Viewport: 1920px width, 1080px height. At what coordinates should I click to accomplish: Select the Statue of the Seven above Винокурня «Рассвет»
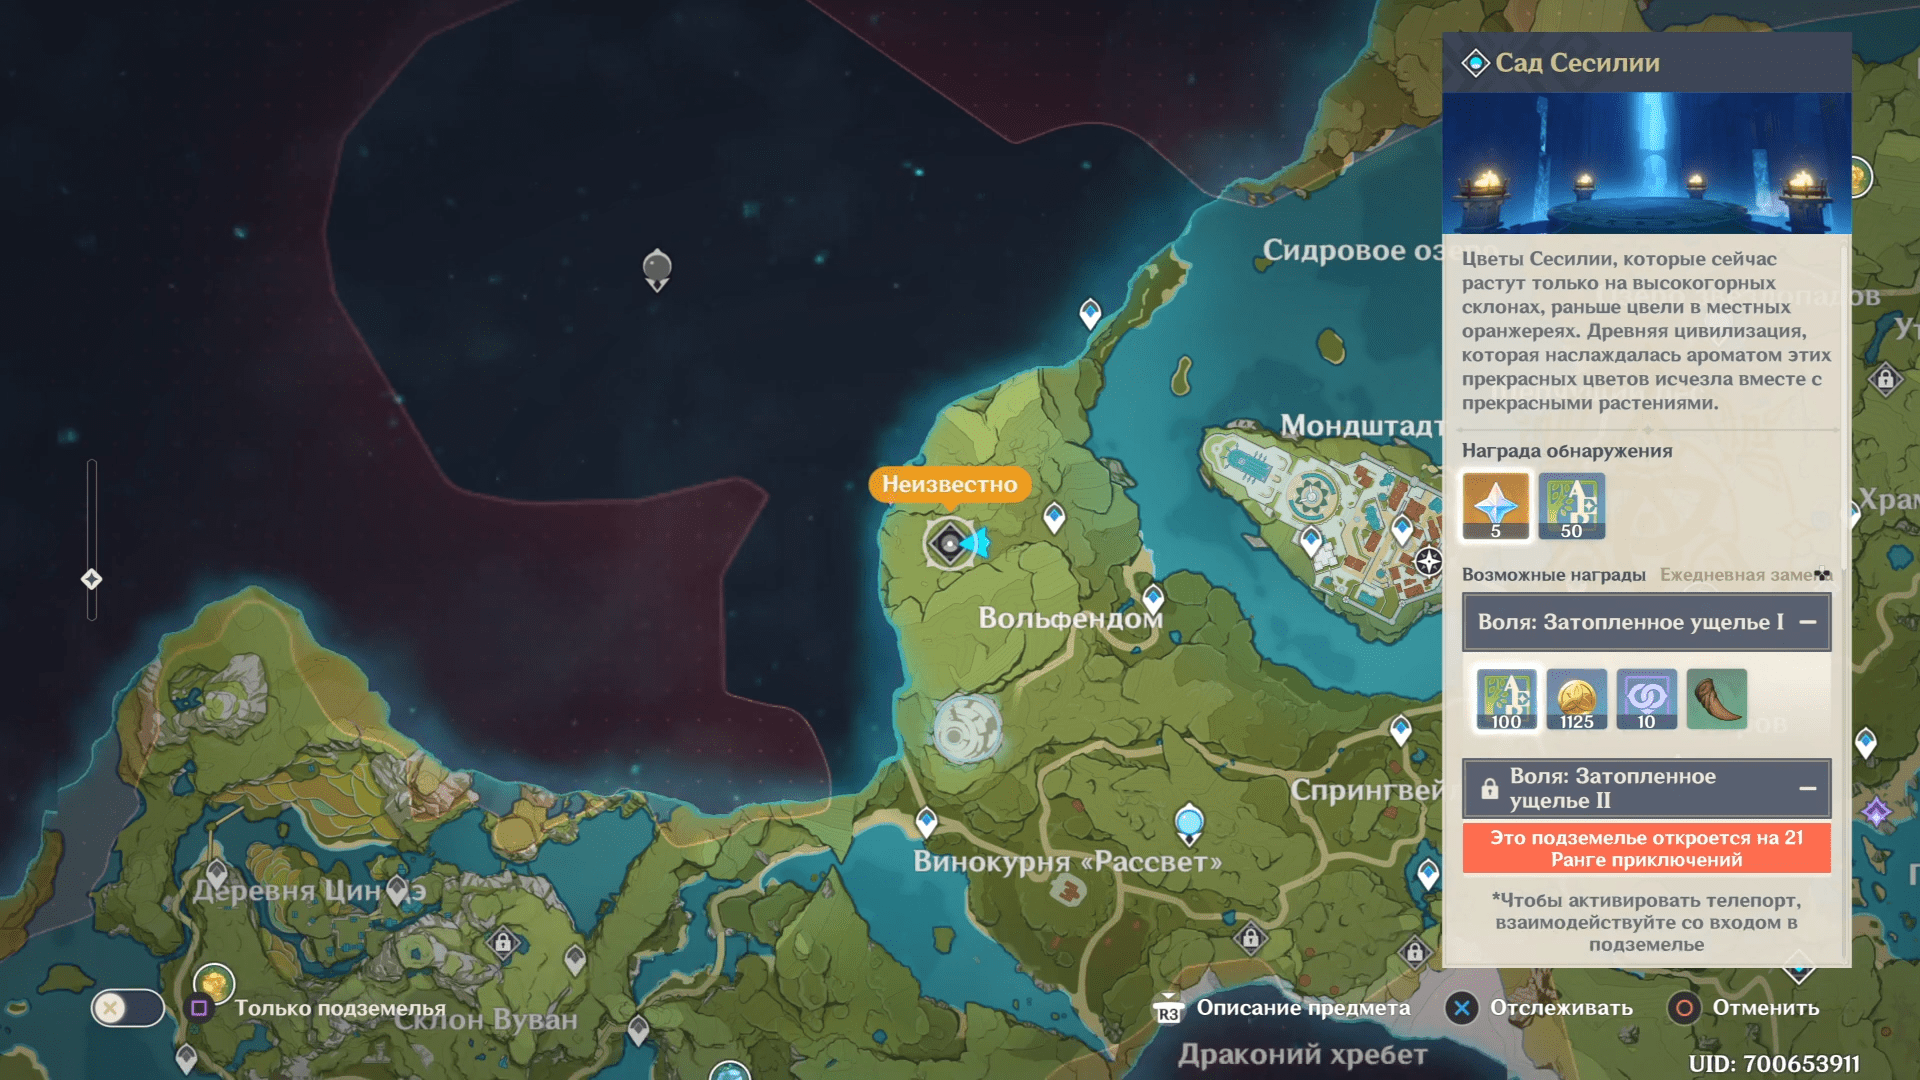point(1189,824)
